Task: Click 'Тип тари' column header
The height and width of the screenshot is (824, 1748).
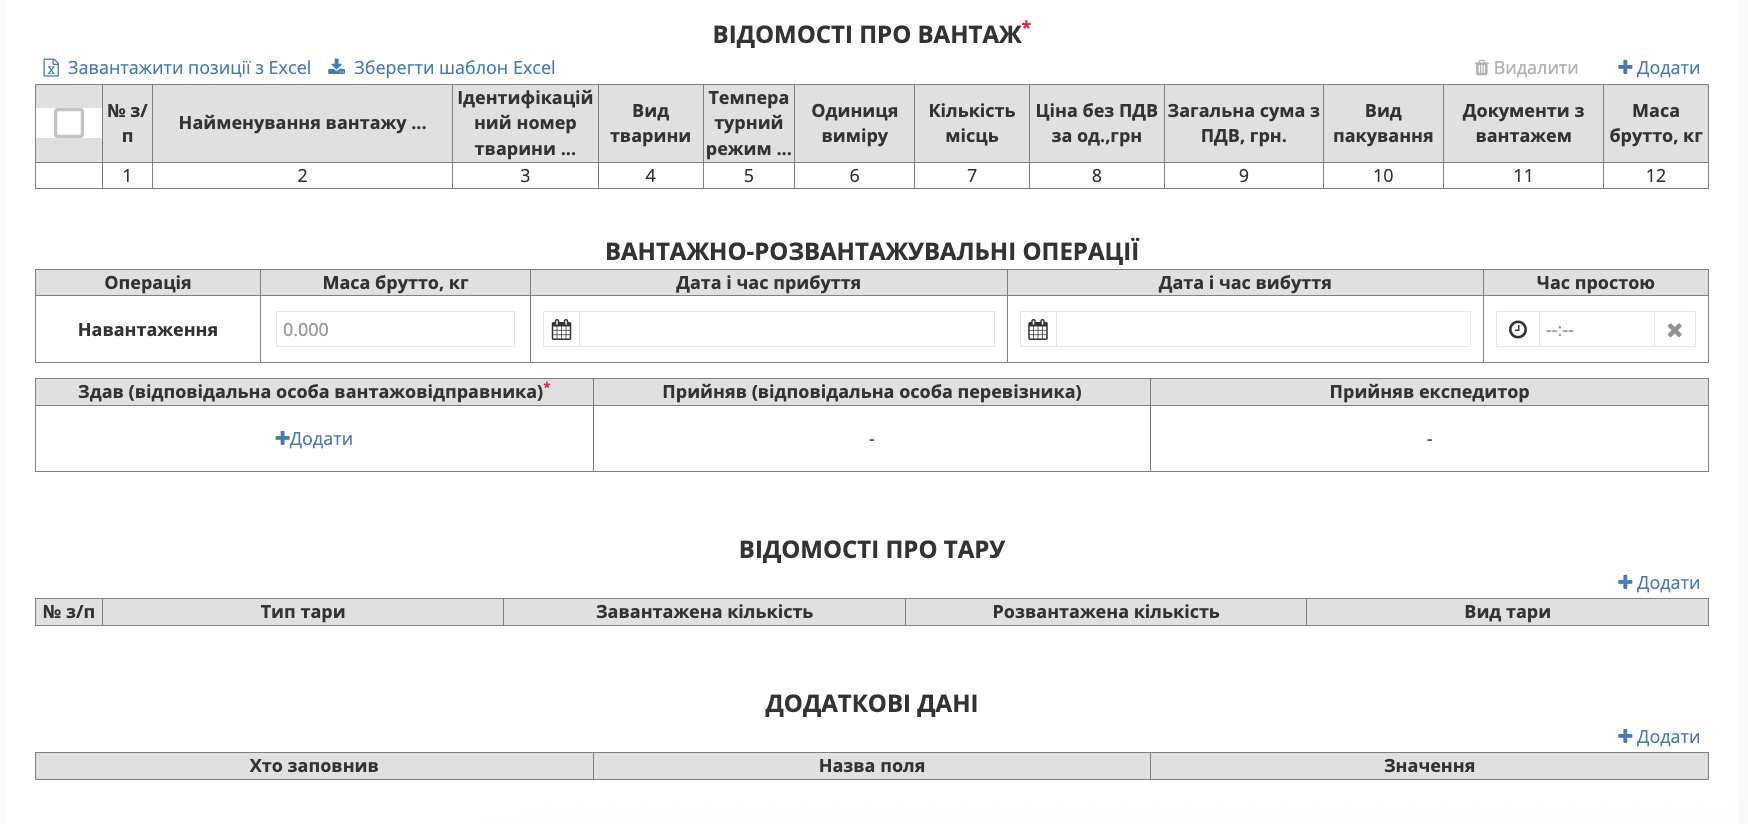Action: [303, 612]
